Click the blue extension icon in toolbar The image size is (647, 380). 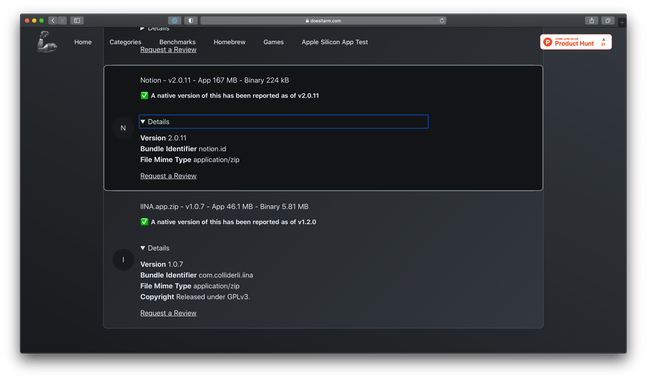[x=175, y=20]
